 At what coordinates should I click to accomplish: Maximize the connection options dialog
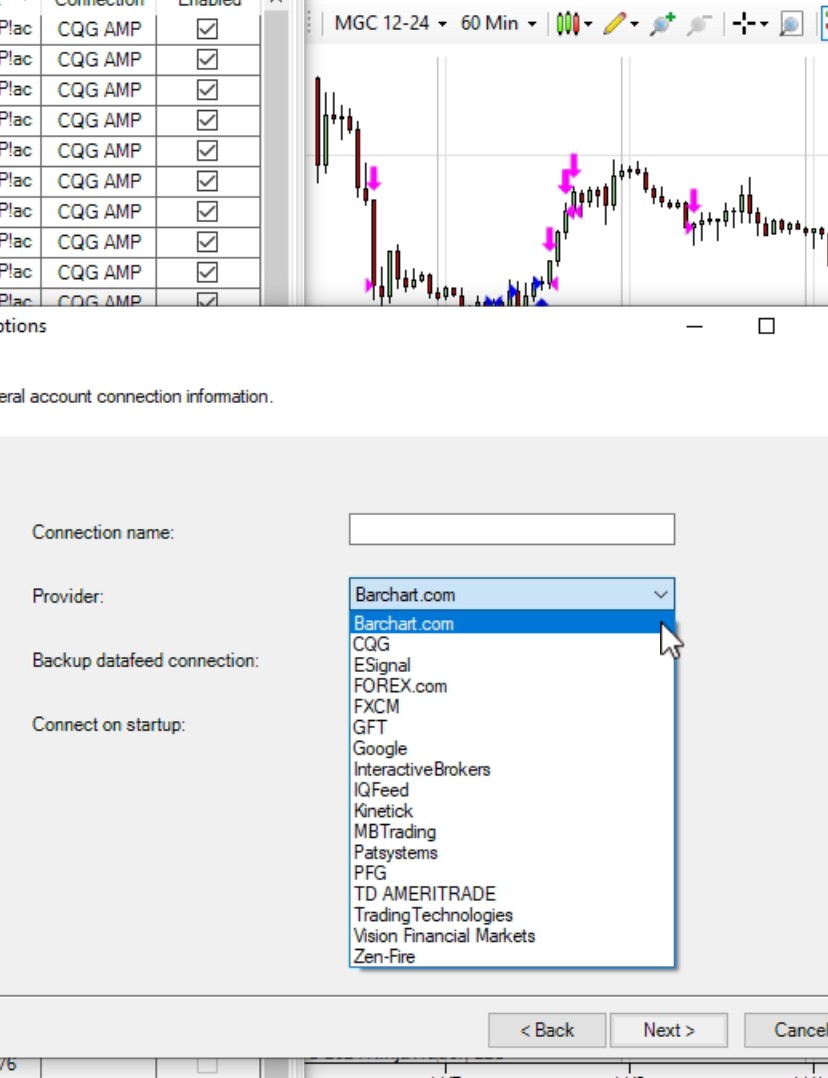pos(766,326)
